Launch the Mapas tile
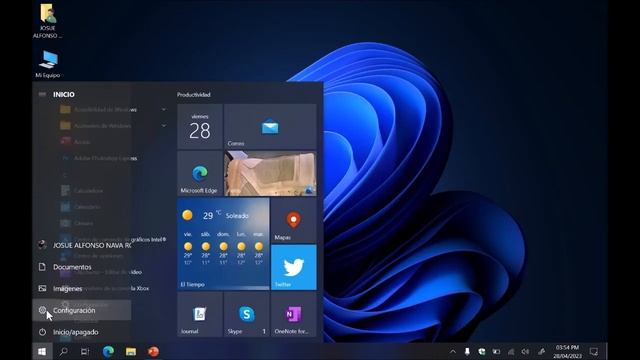 point(293,220)
